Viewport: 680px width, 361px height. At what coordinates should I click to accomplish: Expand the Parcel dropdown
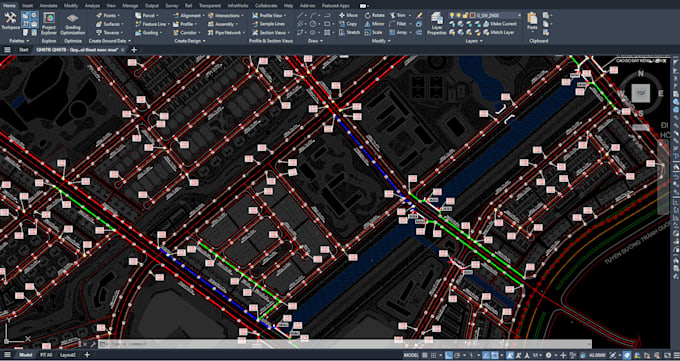[x=147, y=15]
